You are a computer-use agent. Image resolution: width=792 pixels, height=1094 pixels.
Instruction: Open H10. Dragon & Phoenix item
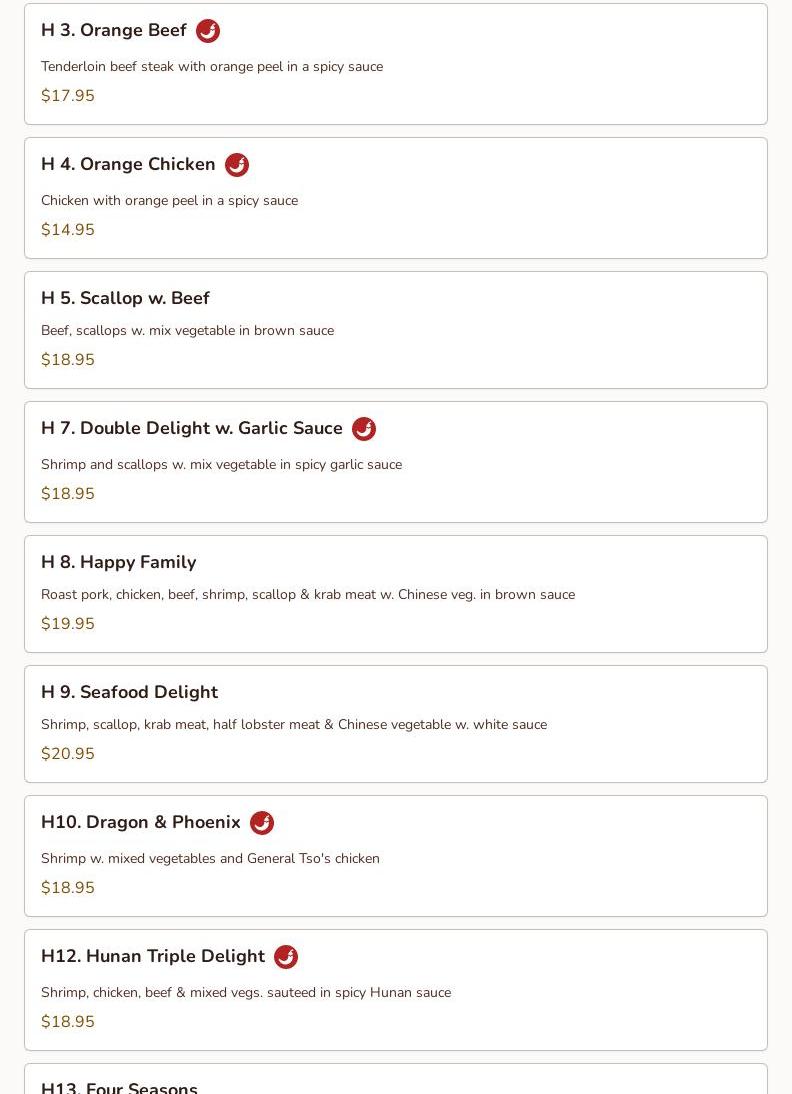[141, 823]
